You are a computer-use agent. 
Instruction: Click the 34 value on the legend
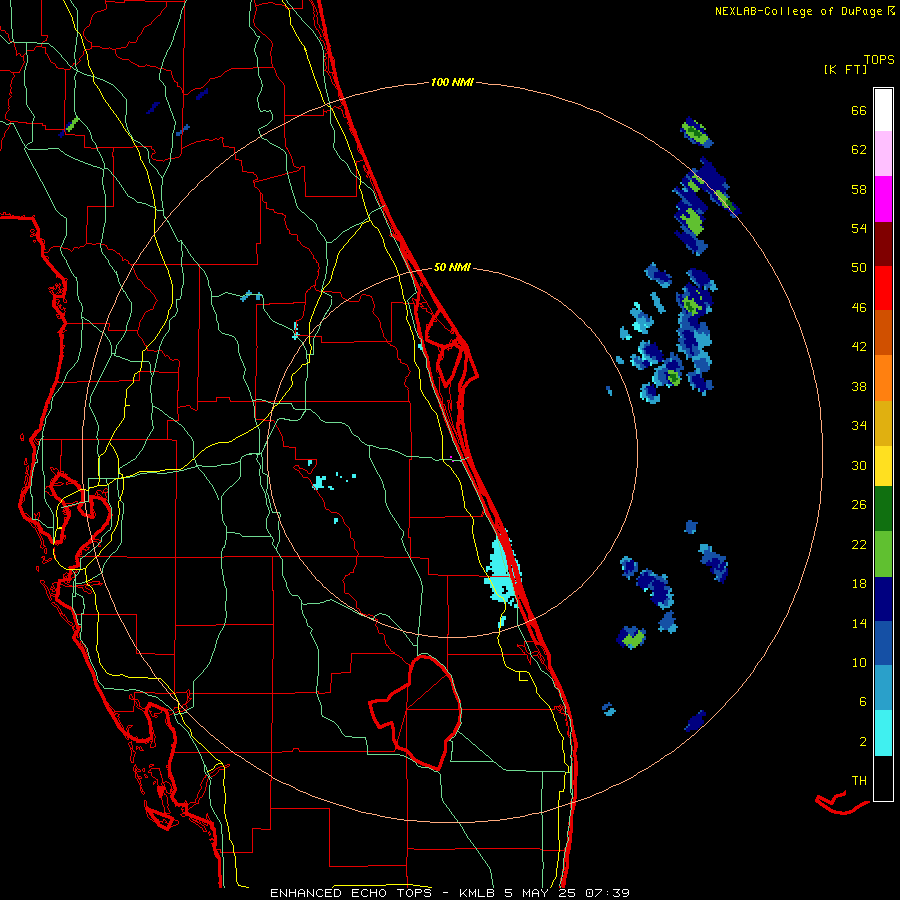859,426
